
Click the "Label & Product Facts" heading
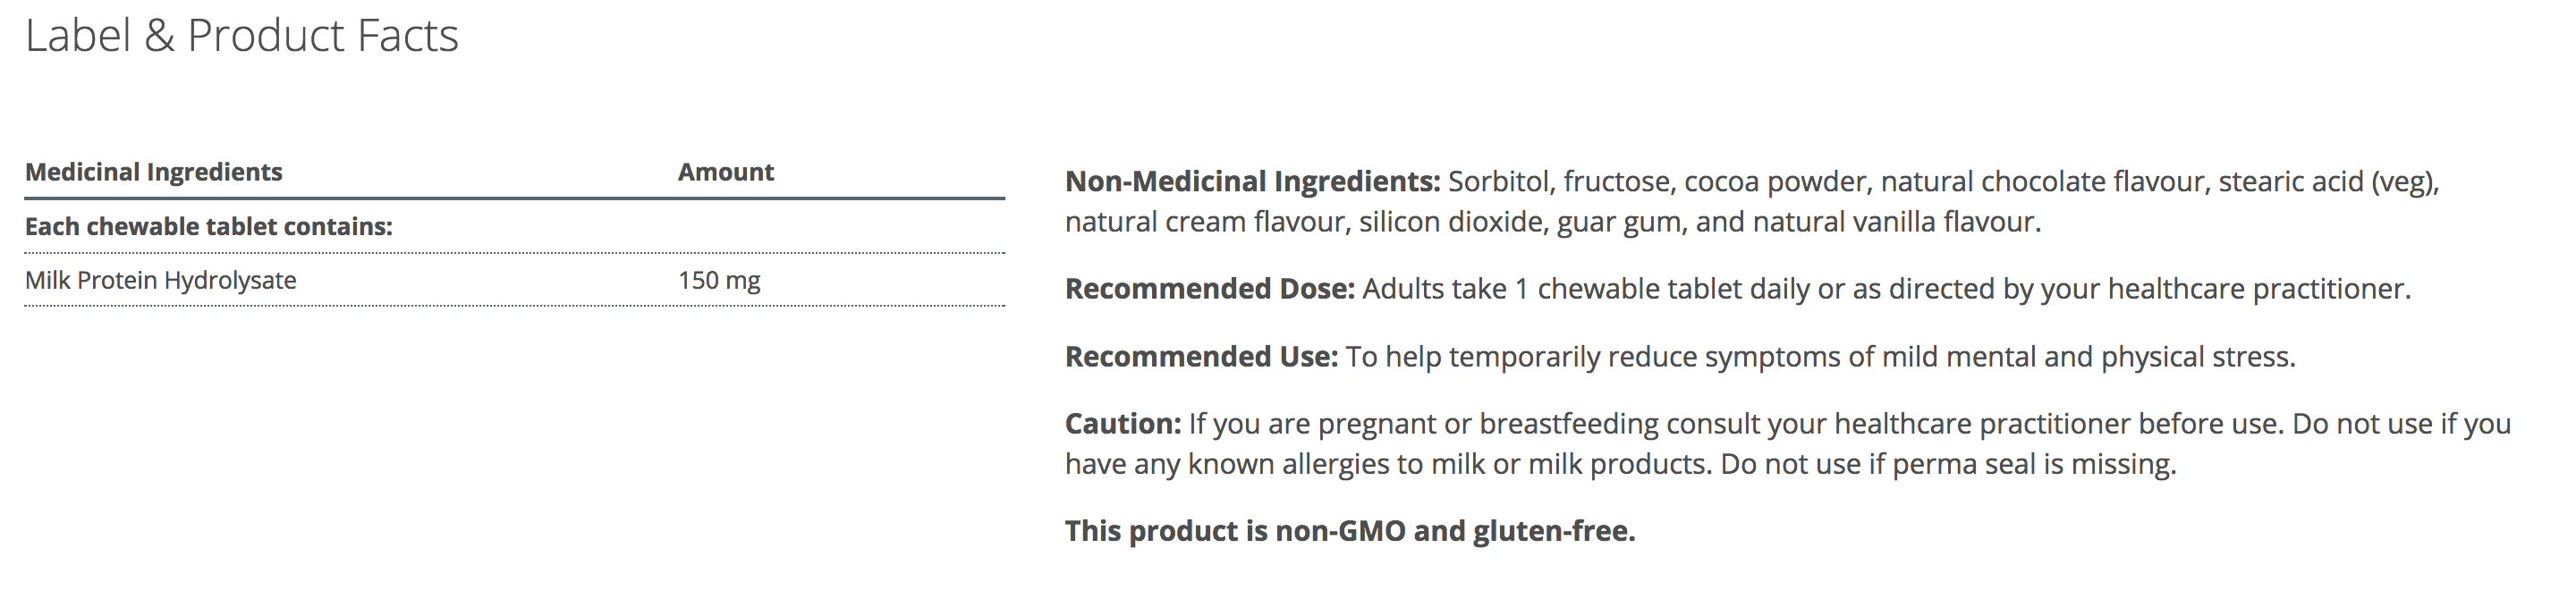(x=241, y=37)
